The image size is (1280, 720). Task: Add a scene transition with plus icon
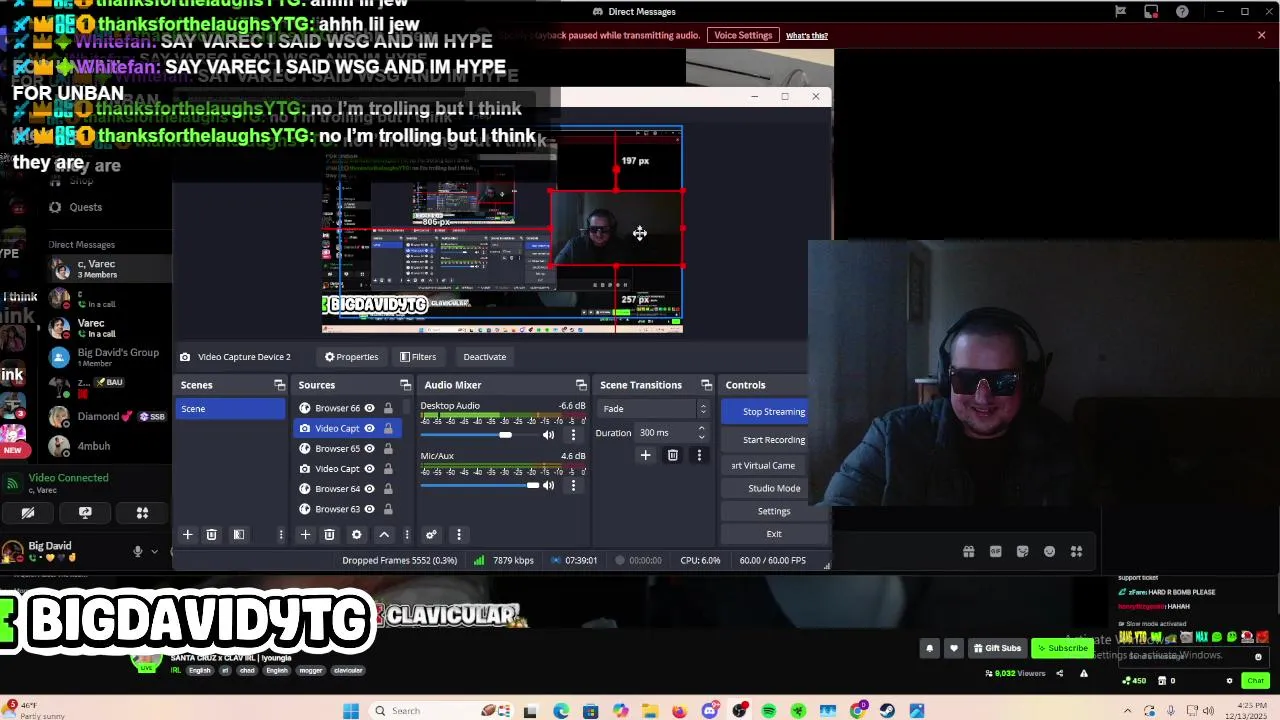point(645,456)
